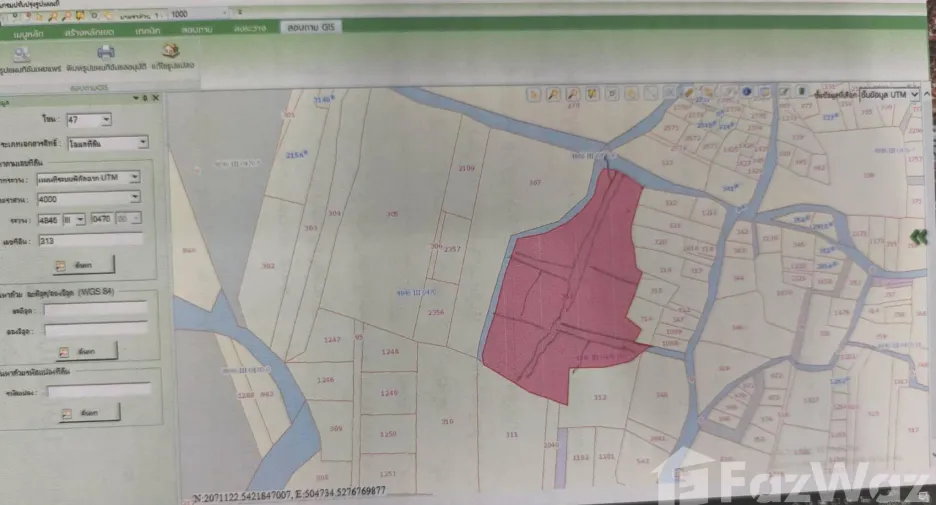Image resolution: width=936 pixels, height=505 pixels.
Task: Open the เมนูหลัก ribbon tab
Action: [28, 34]
